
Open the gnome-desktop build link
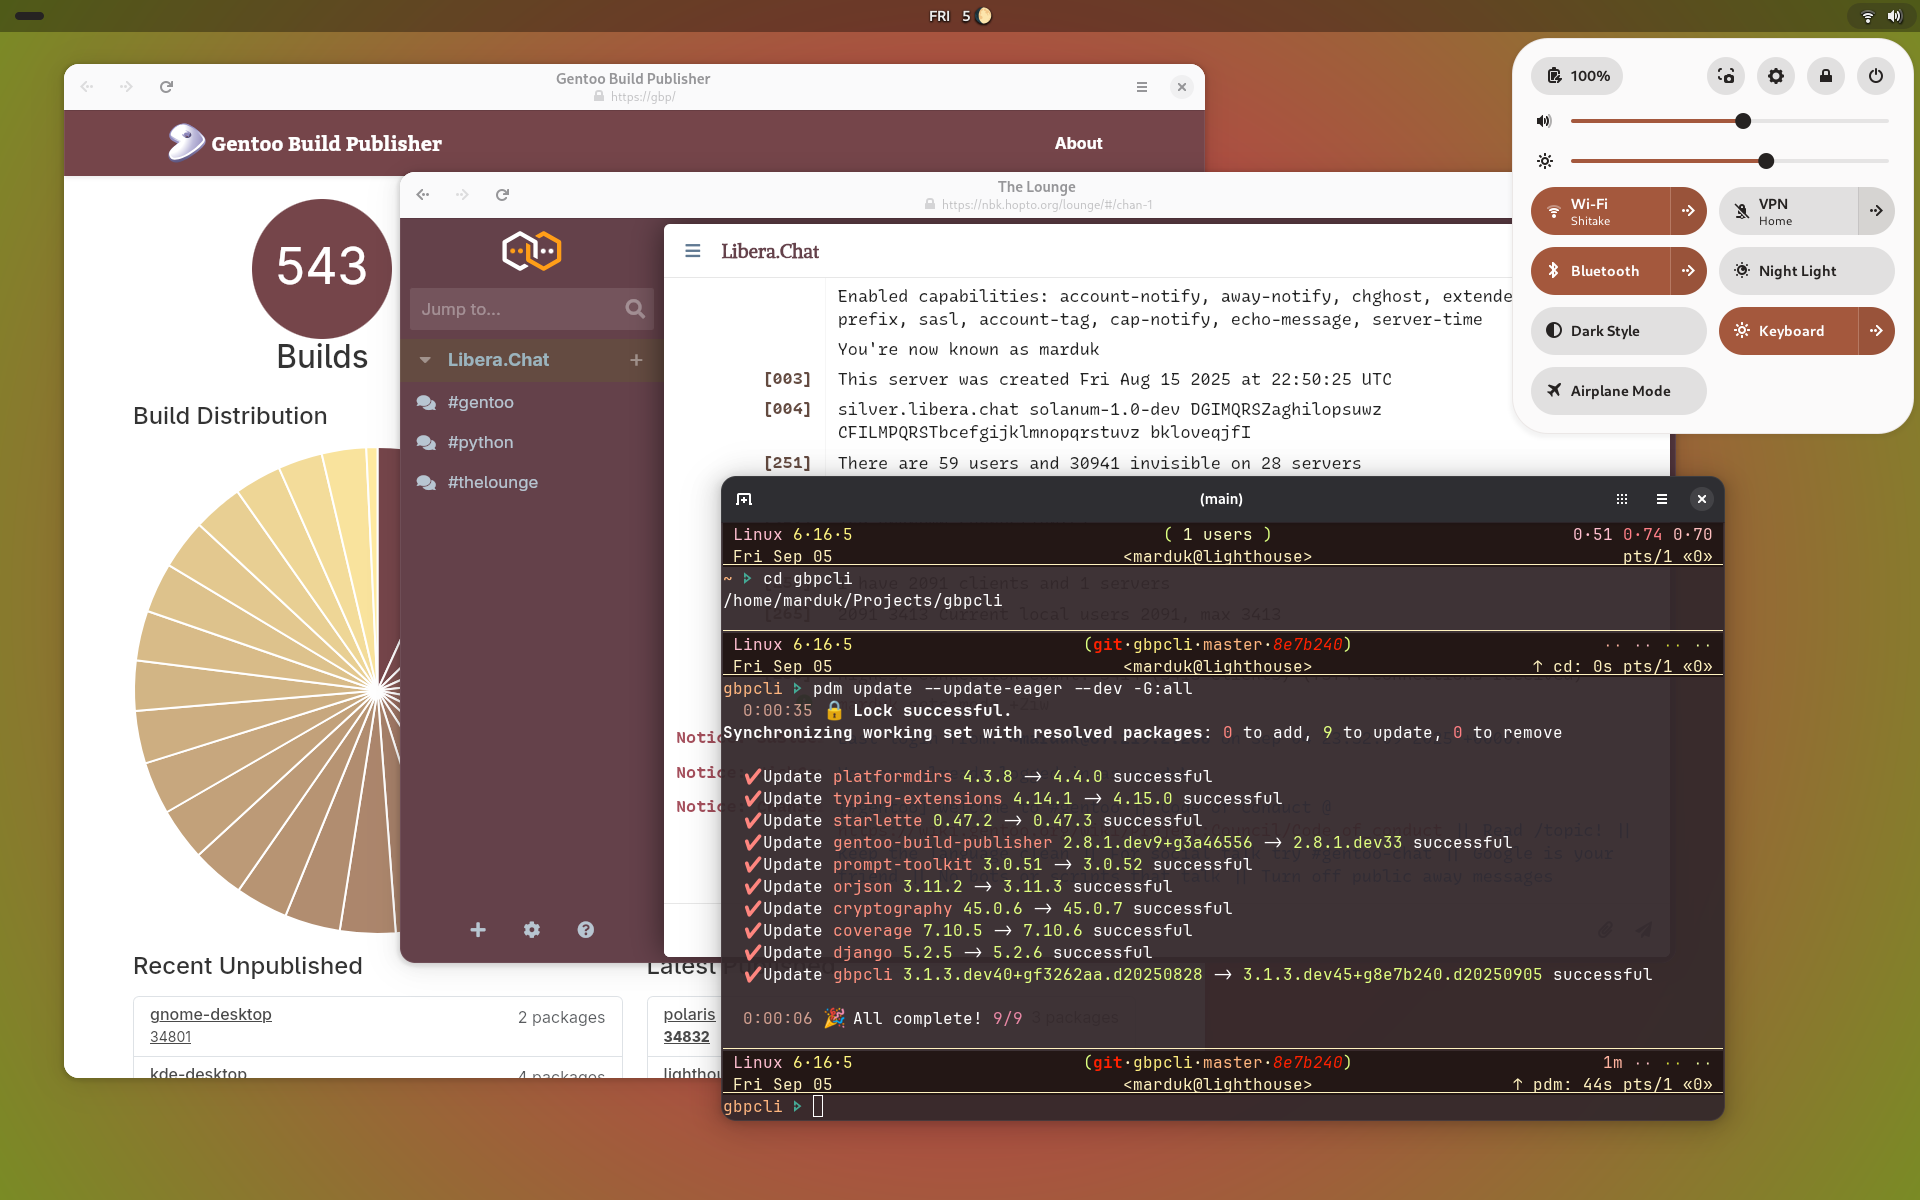pyautogui.click(x=210, y=1014)
